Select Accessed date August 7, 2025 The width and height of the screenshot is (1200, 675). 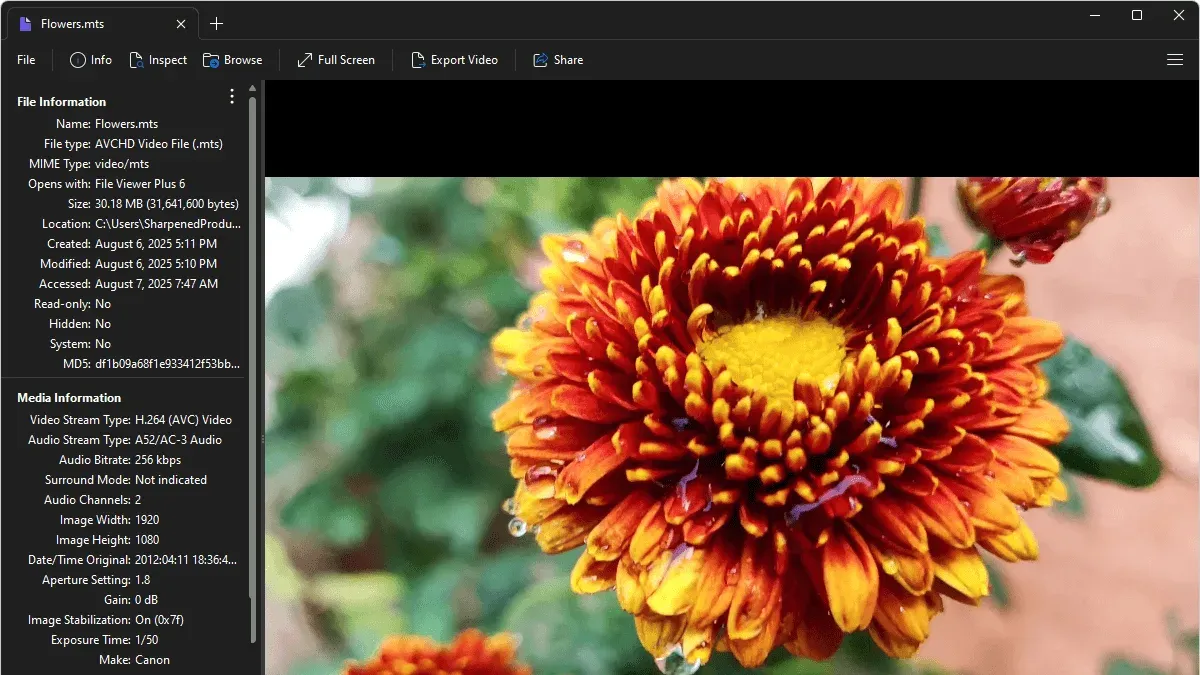click(x=157, y=284)
